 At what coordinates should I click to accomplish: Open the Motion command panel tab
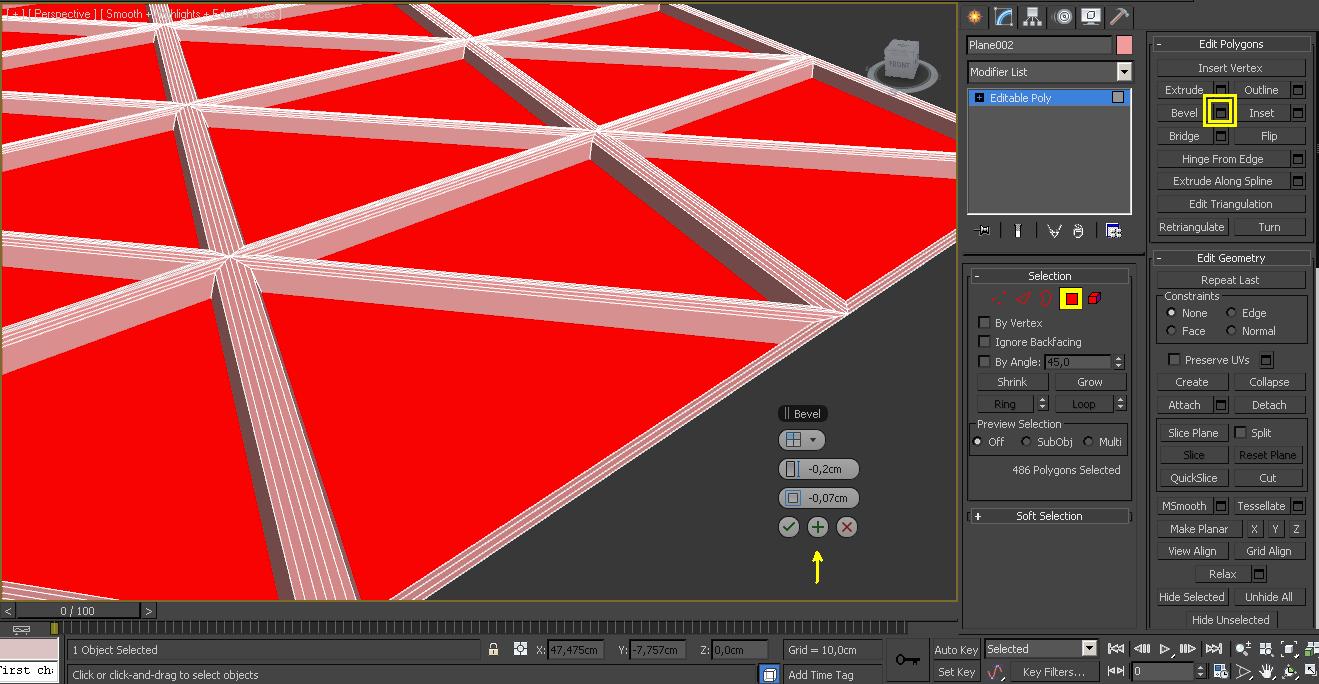[1062, 16]
